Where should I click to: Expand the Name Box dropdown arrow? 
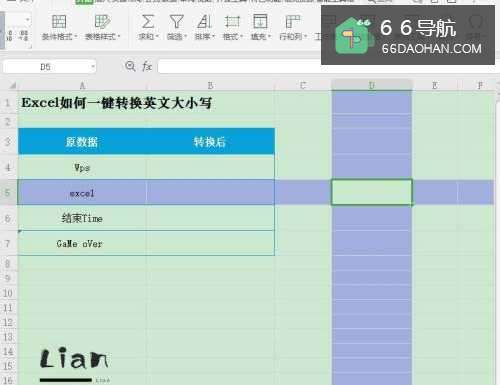click(93, 67)
